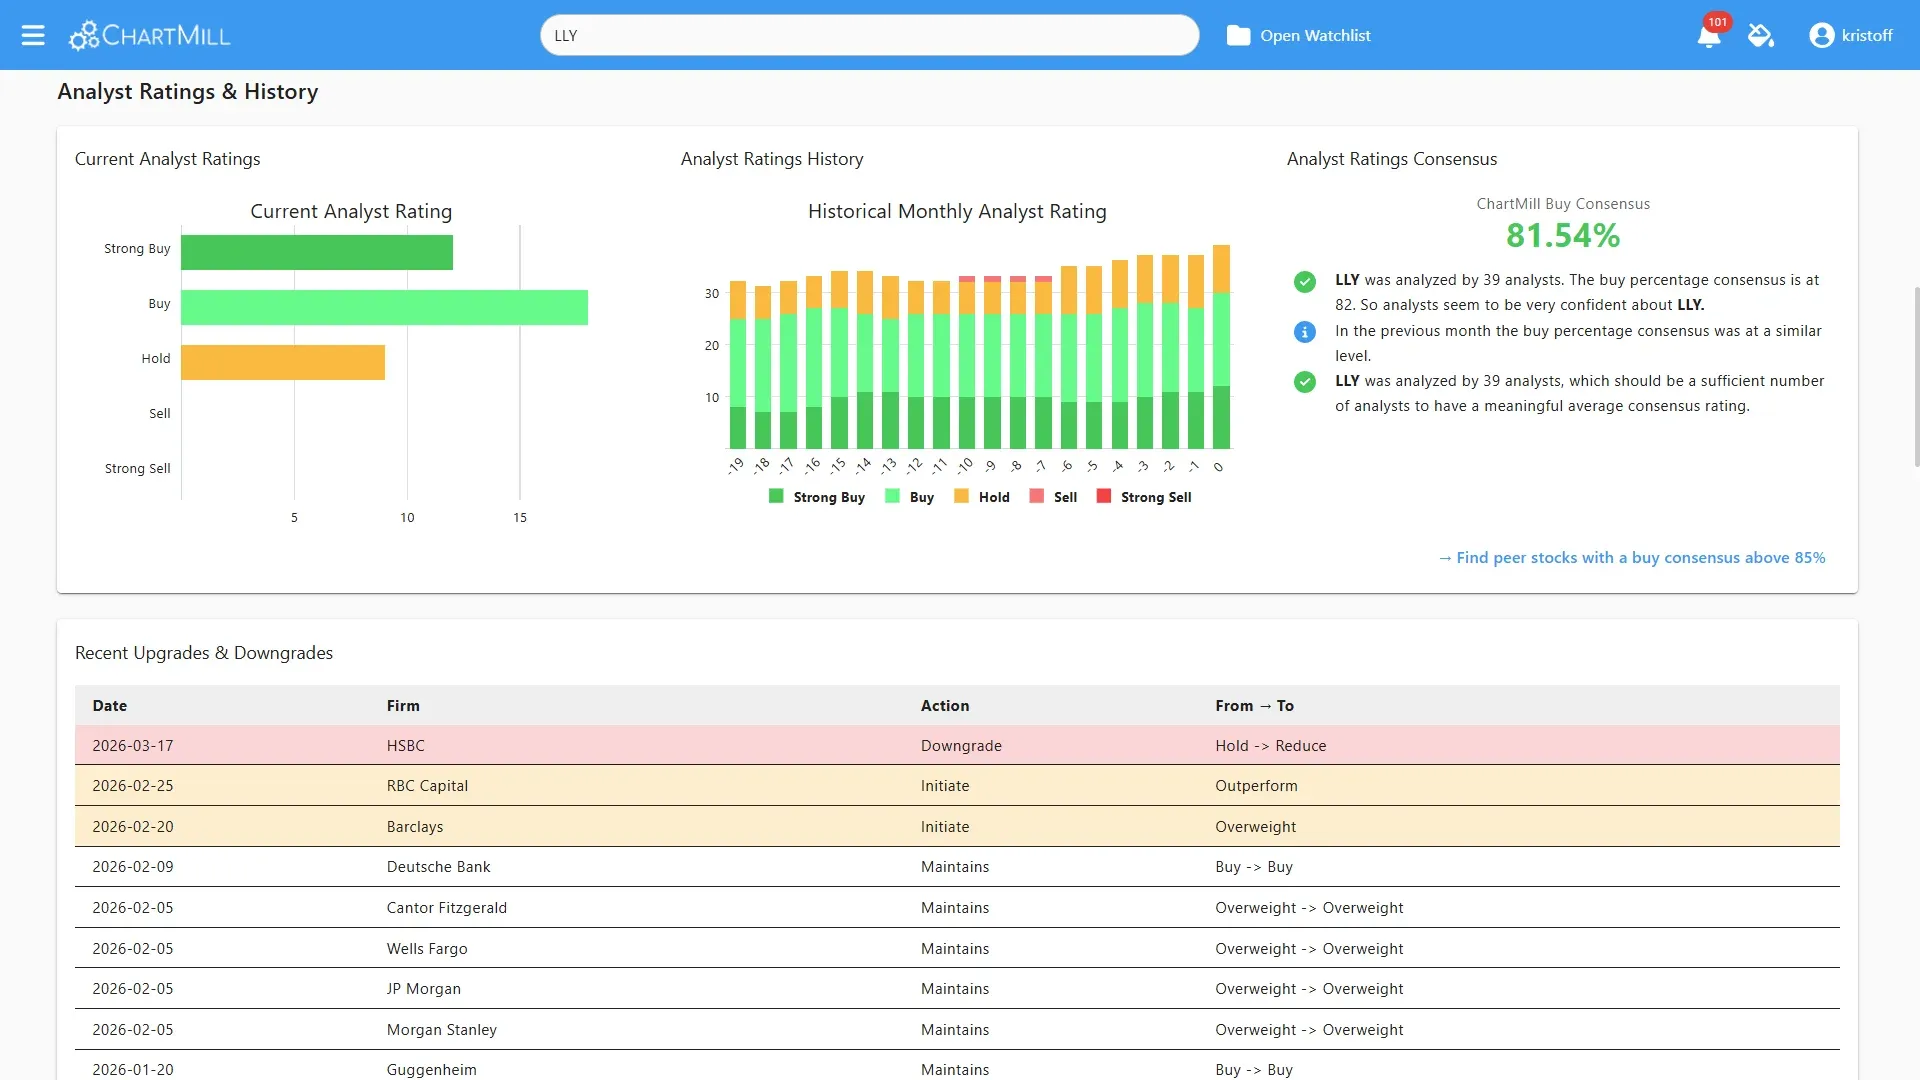This screenshot has width=1920, height=1080.
Task: Open peer stocks buy consensus above 85% link
Action: [x=1631, y=558]
